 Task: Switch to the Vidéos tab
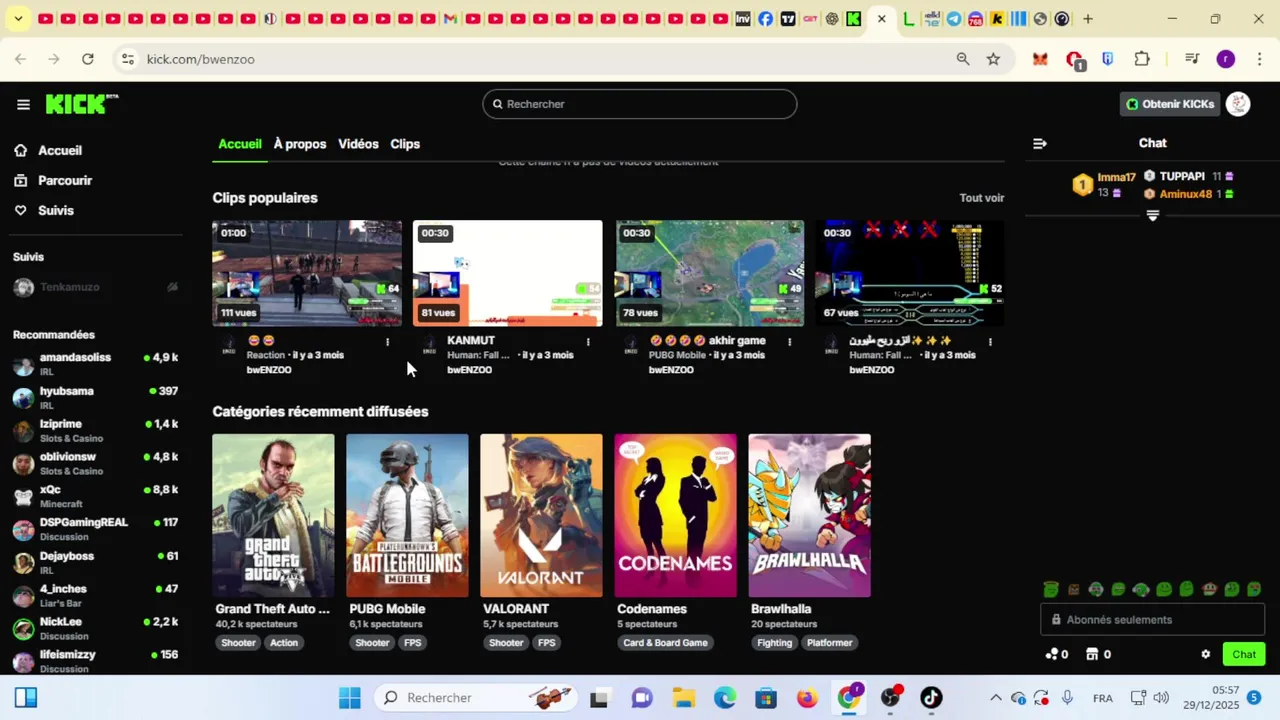pos(358,144)
